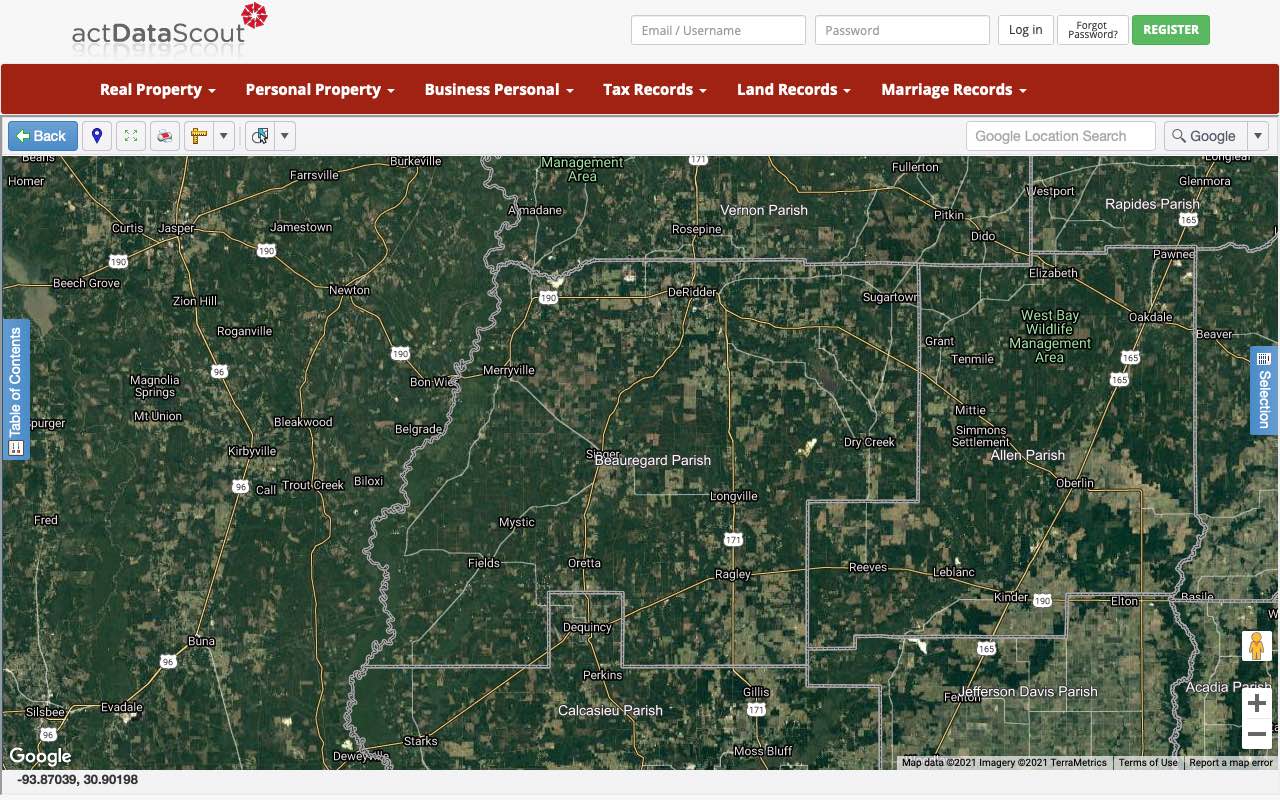Click the actDataScout logo
The image size is (1280, 800).
coord(170,27)
